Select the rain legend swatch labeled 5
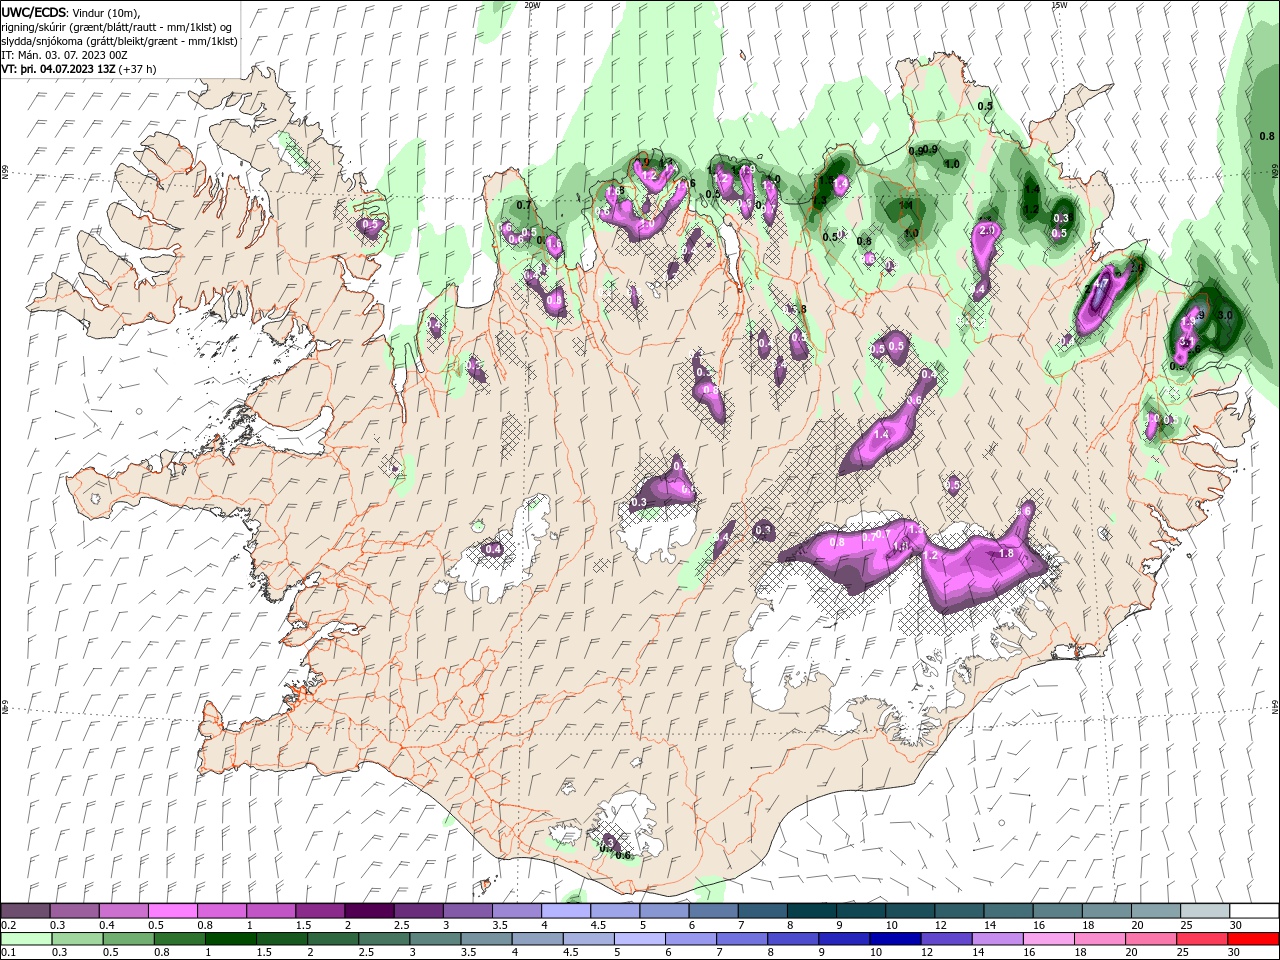 (x=639, y=939)
